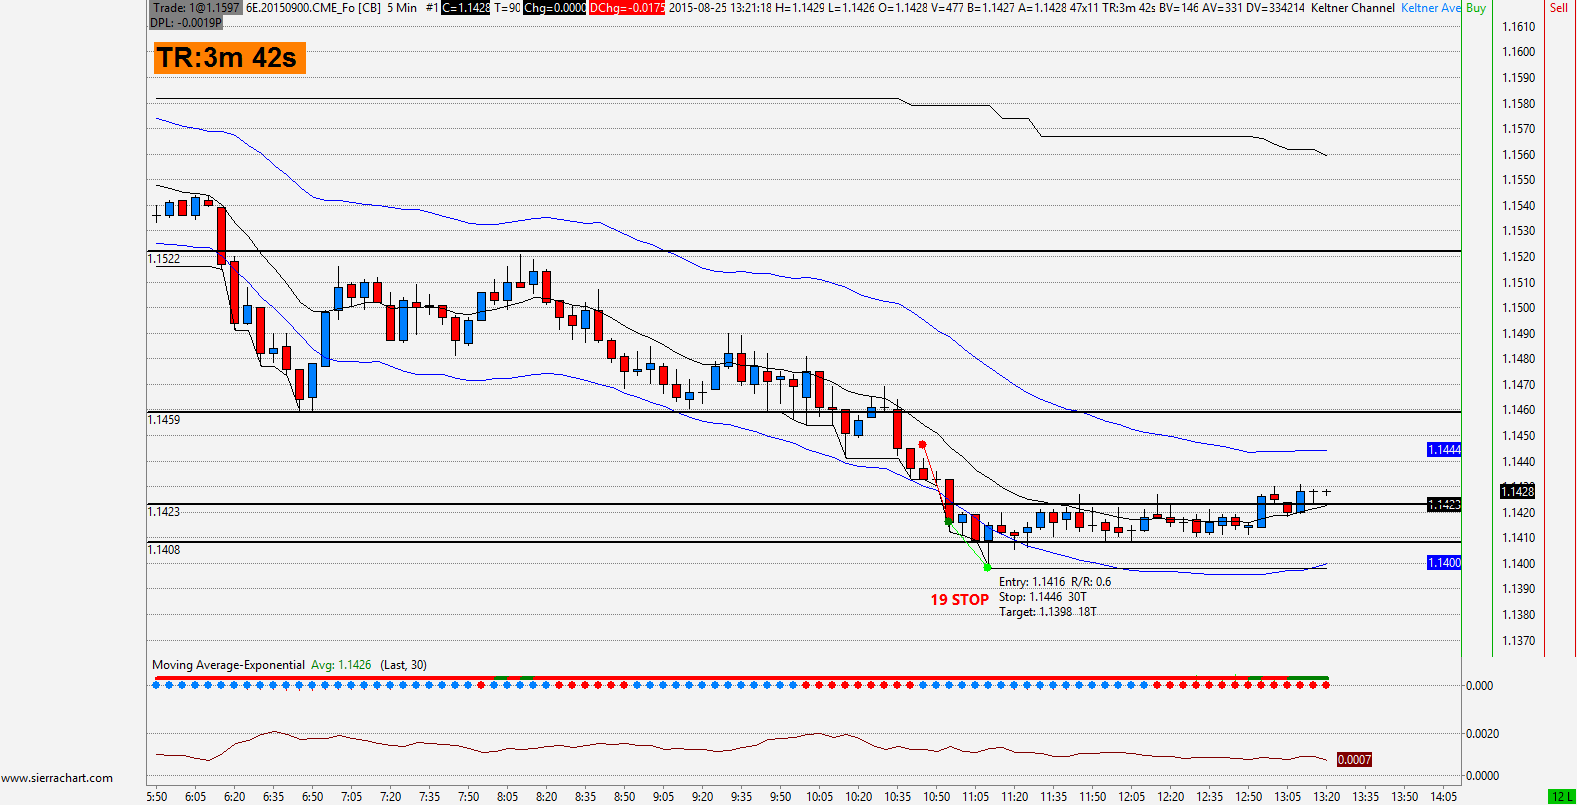
Task: Click the 1.1370 price axis label
Action: point(1519,641)
